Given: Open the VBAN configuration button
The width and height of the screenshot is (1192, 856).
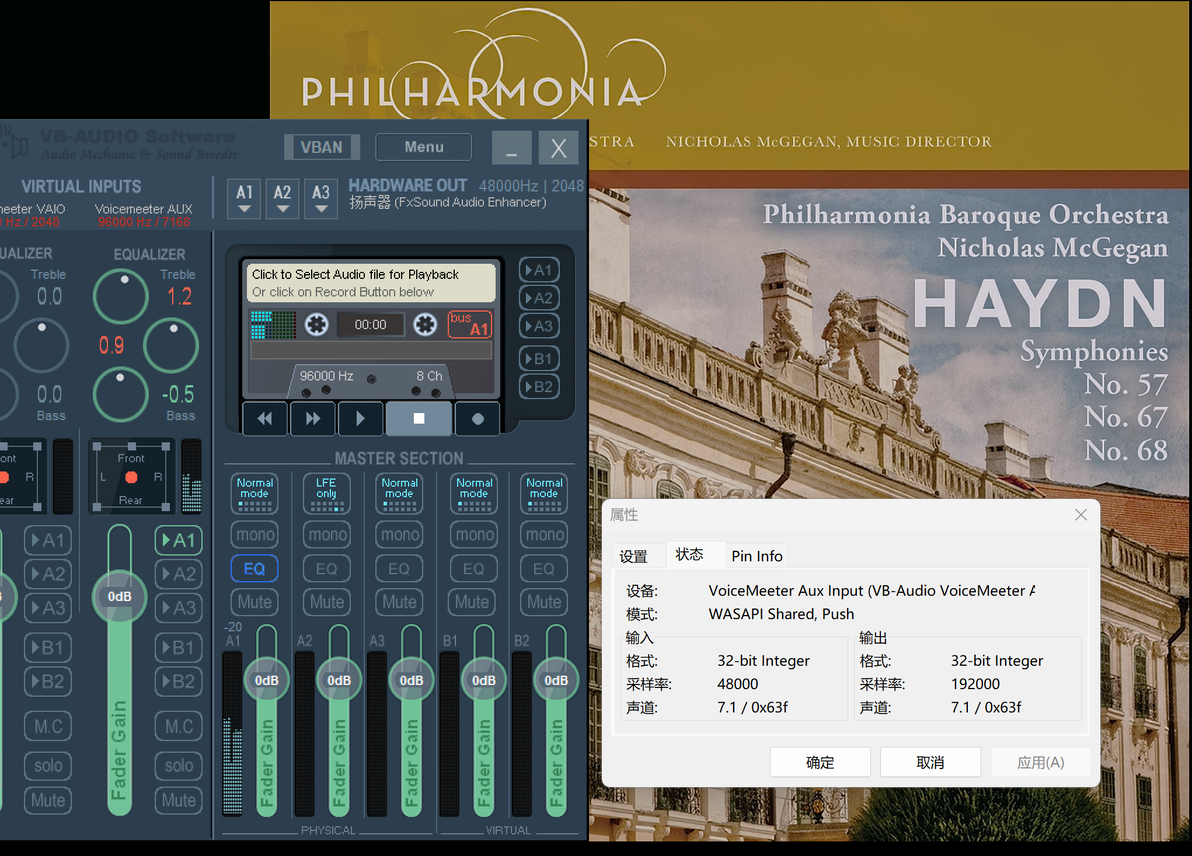Looking at the screenshot, I should pyautogui.click(x=322, y=147).
